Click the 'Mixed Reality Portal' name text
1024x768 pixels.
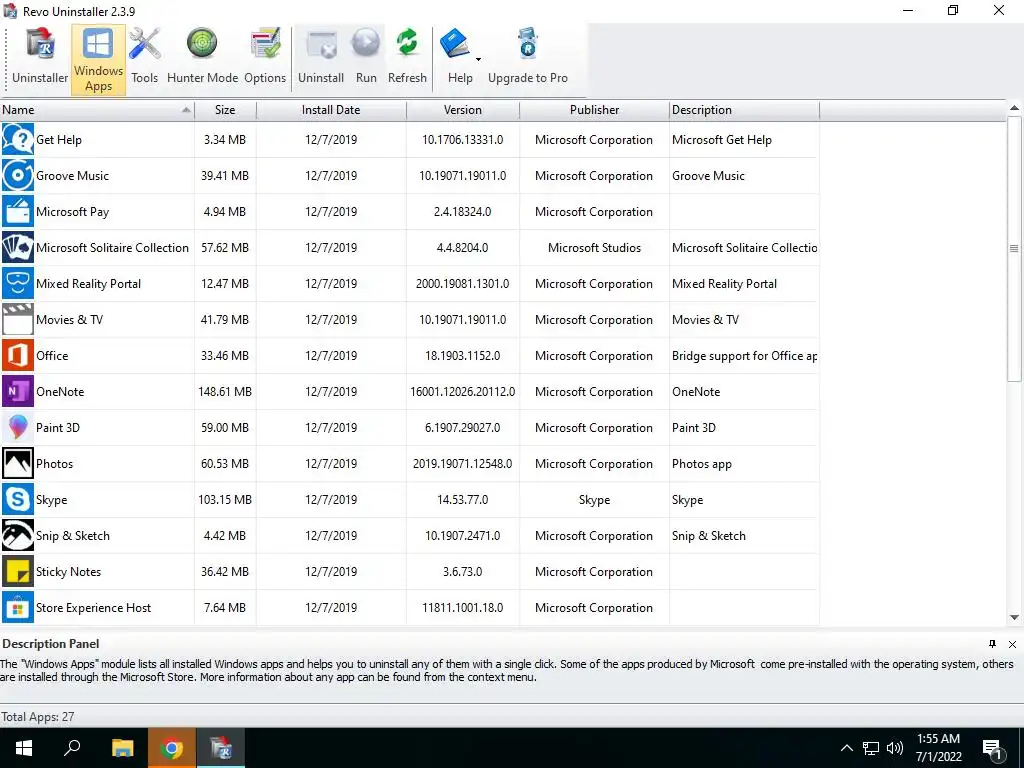(x=88, y=283)
